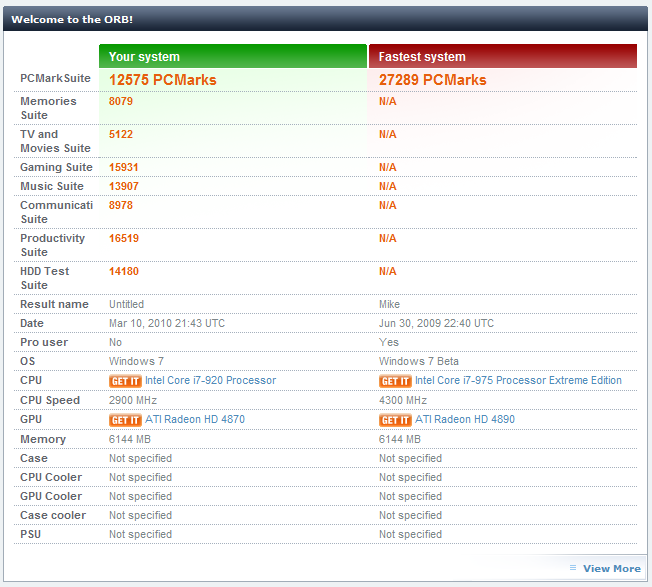Click the TV and Movies Suite label
Viewport: 652px width, 587px height.
click(x=55, y=141)
